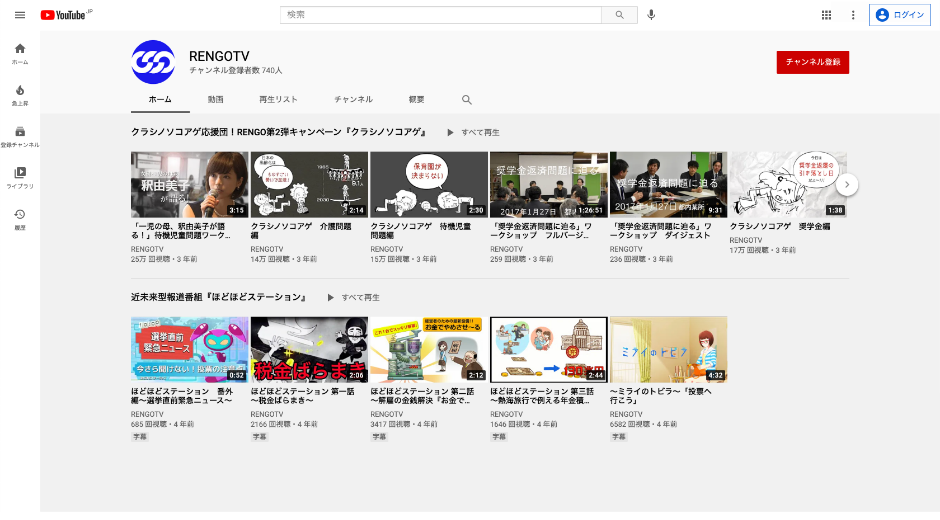Open title ワークショップ フルバージョン
Viewport: 940px width, 520px height.
(541, 231)
